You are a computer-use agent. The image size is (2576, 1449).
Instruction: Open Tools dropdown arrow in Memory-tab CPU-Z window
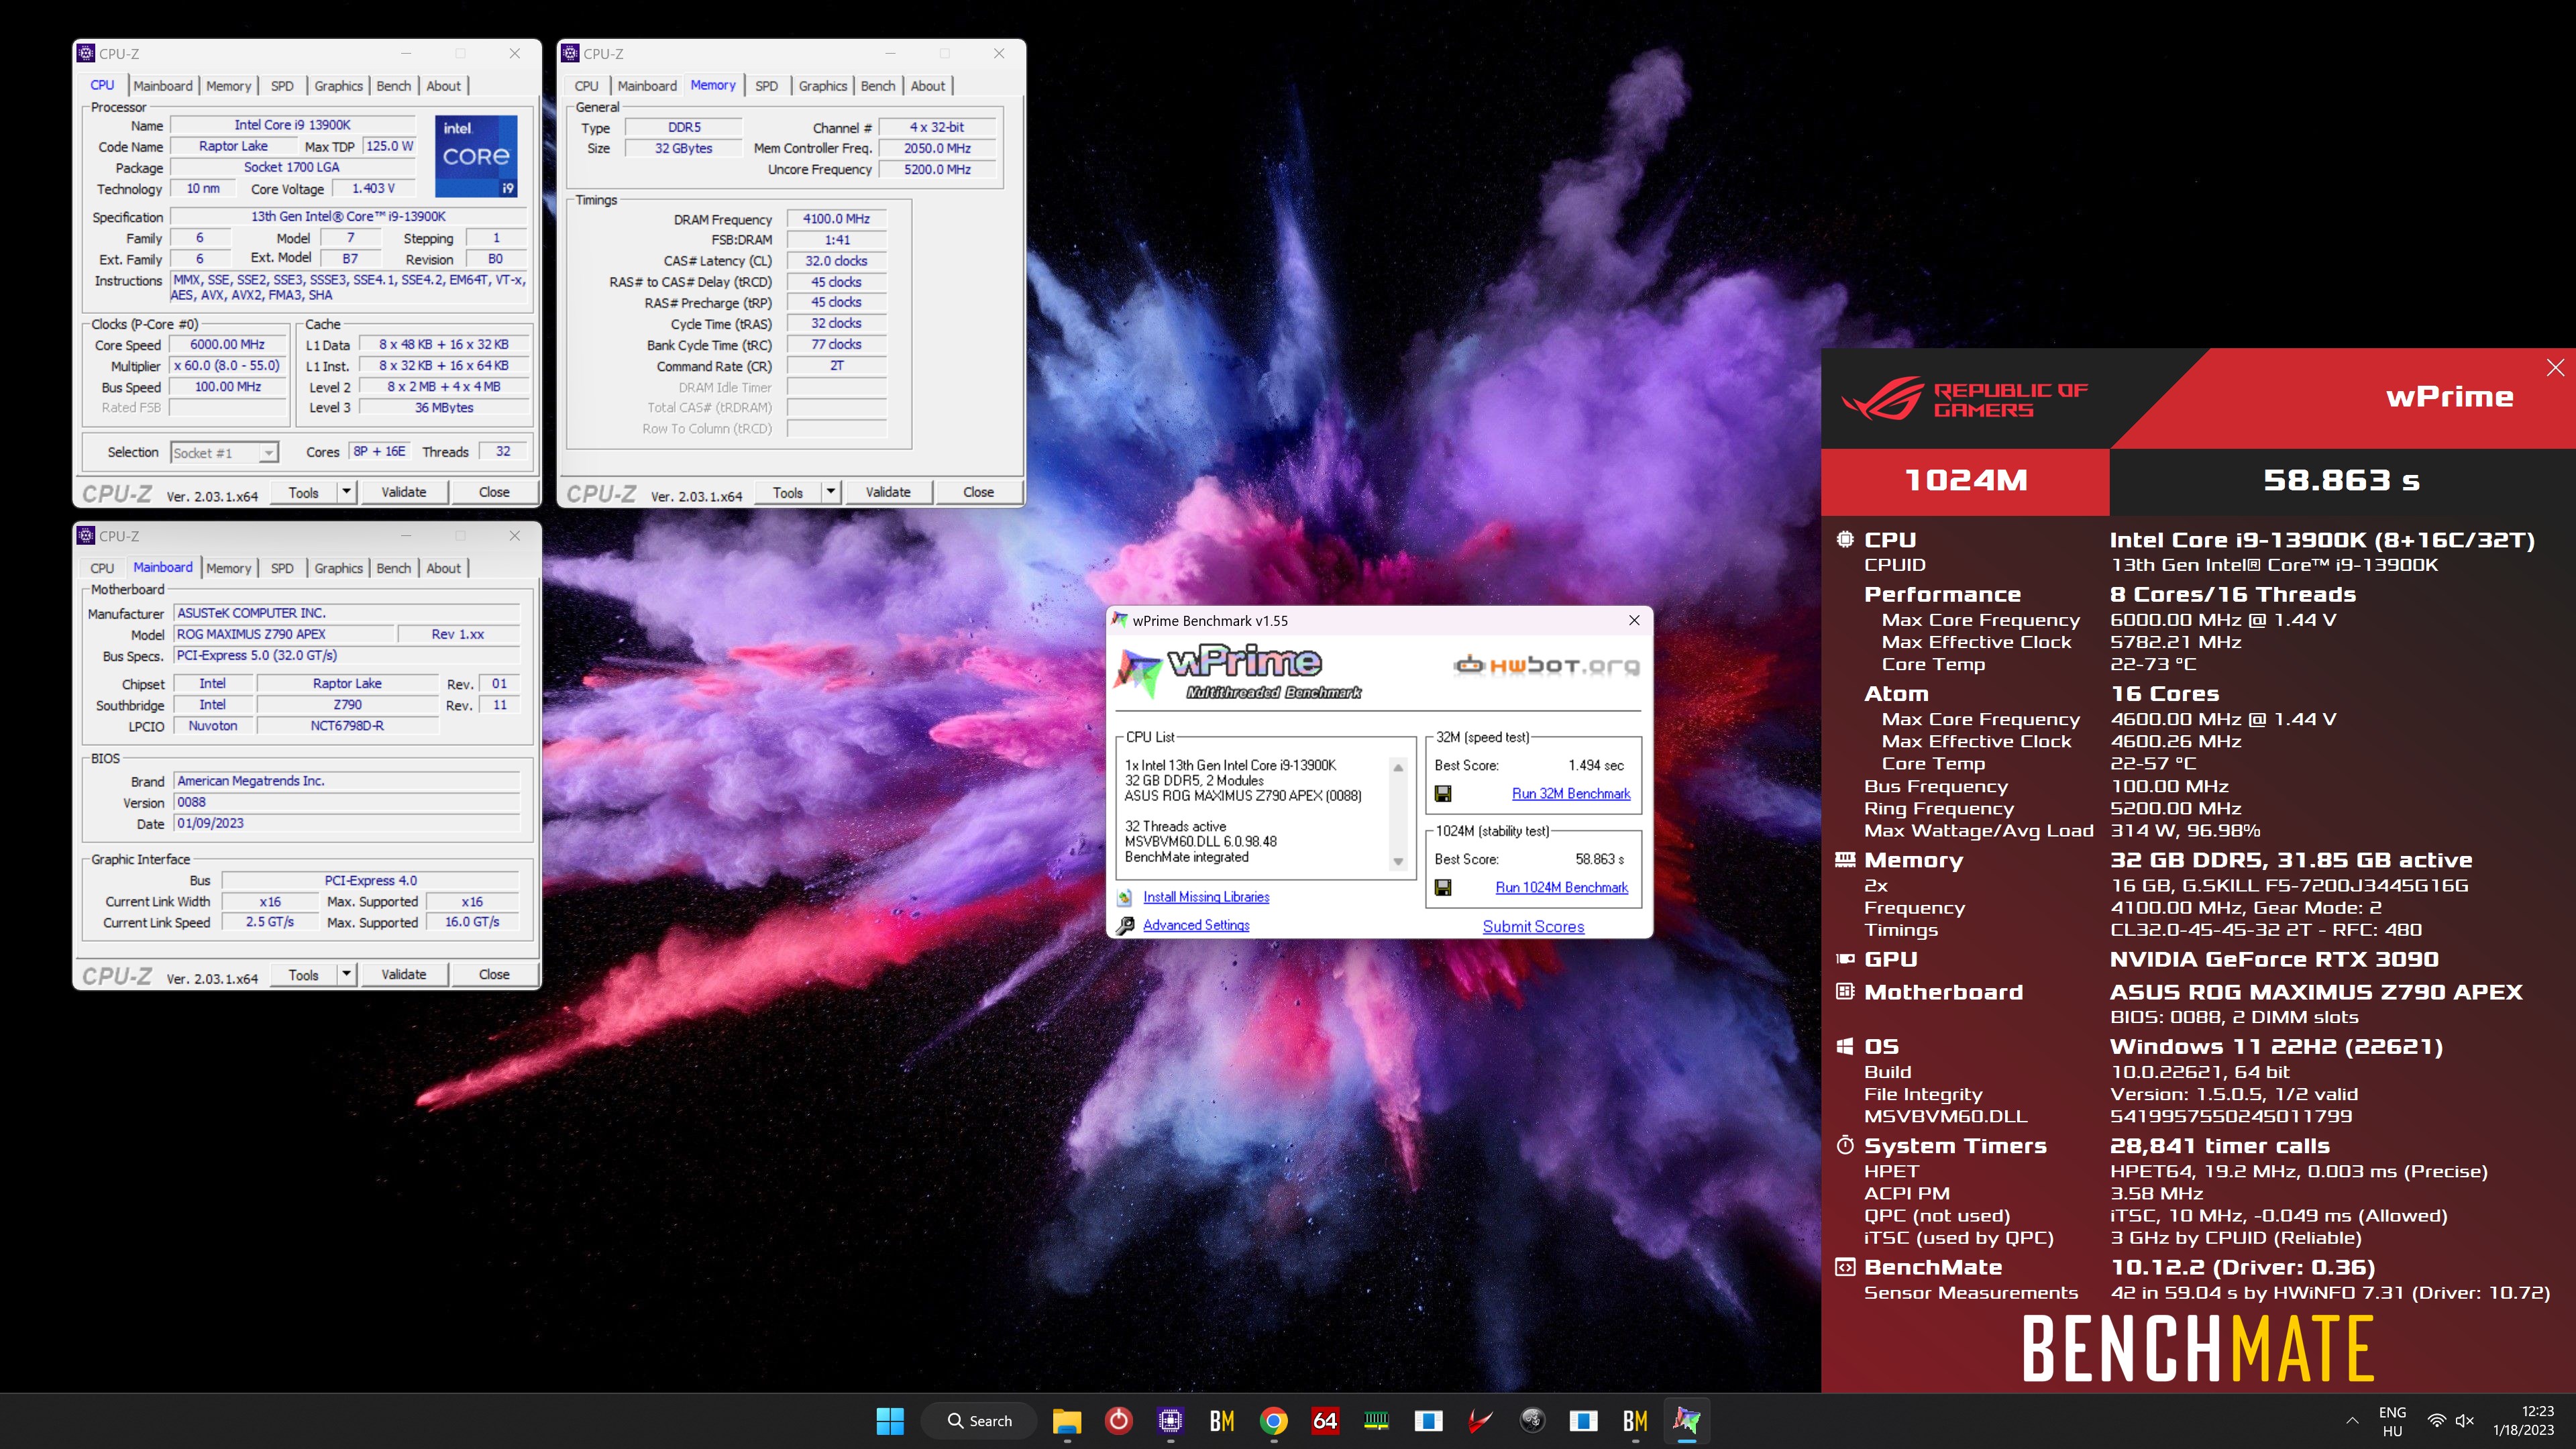(830, 492)
